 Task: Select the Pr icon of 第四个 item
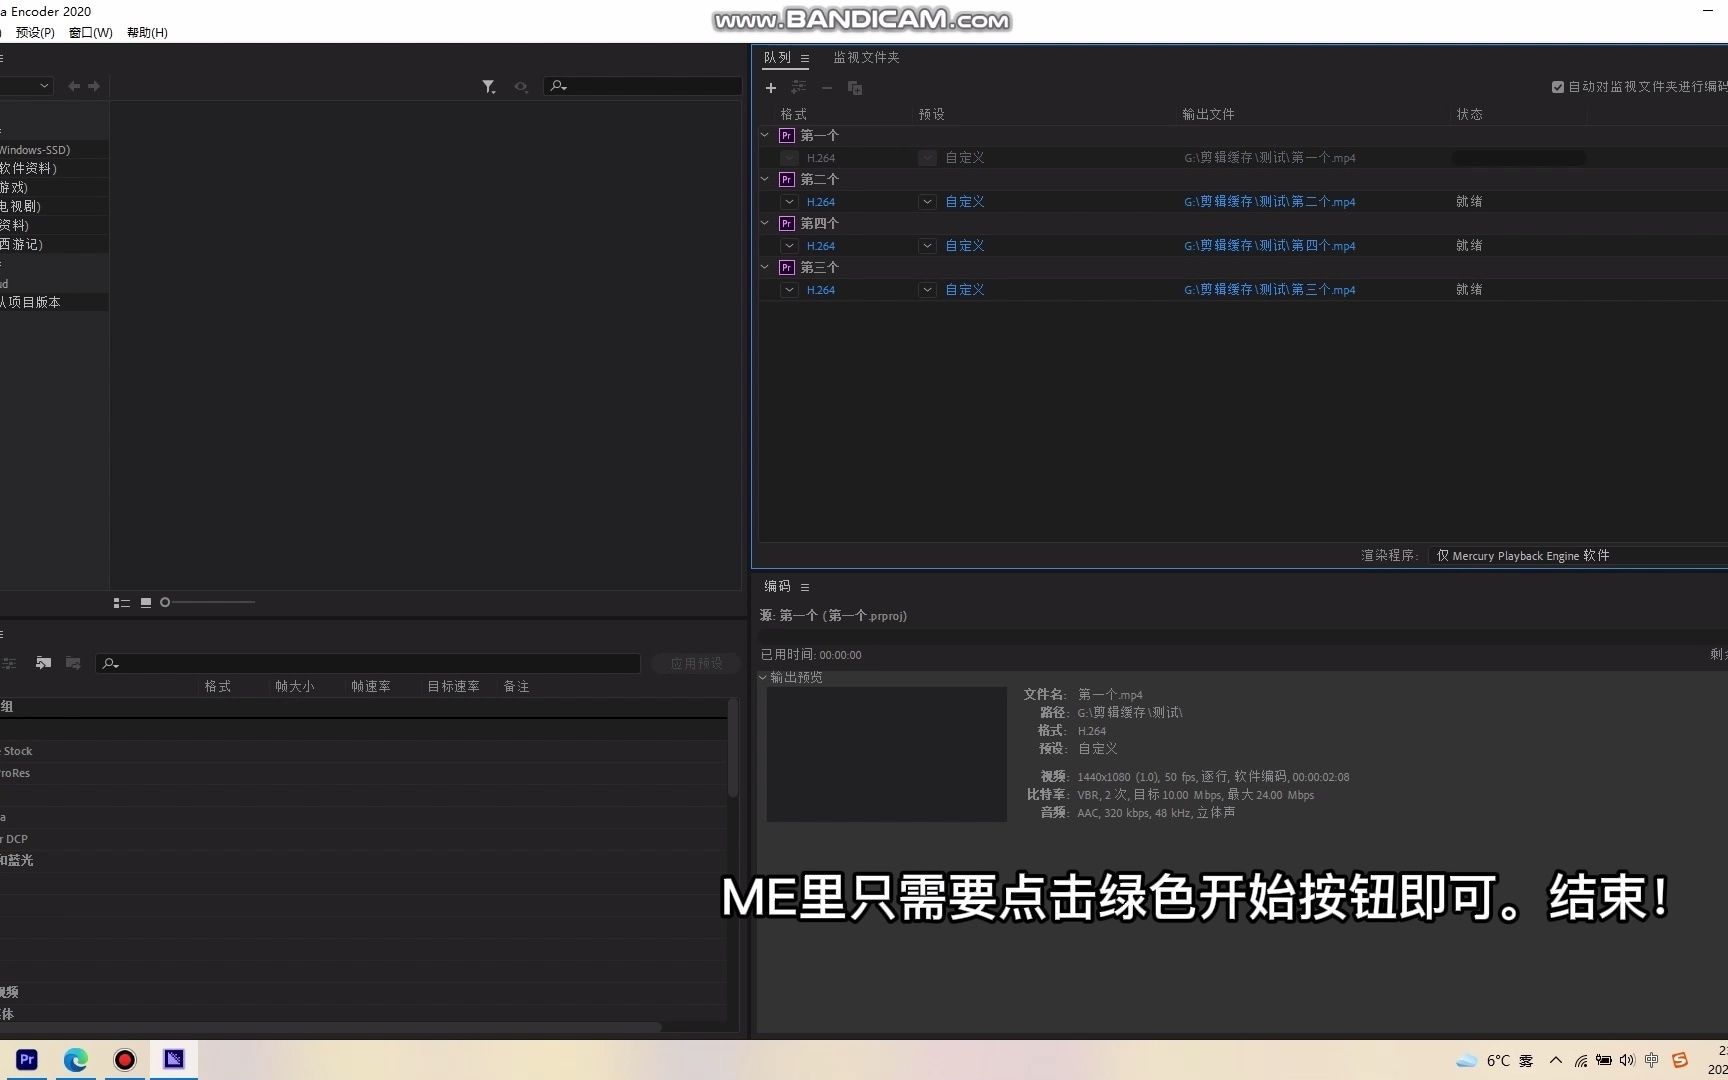pos(787,224)
